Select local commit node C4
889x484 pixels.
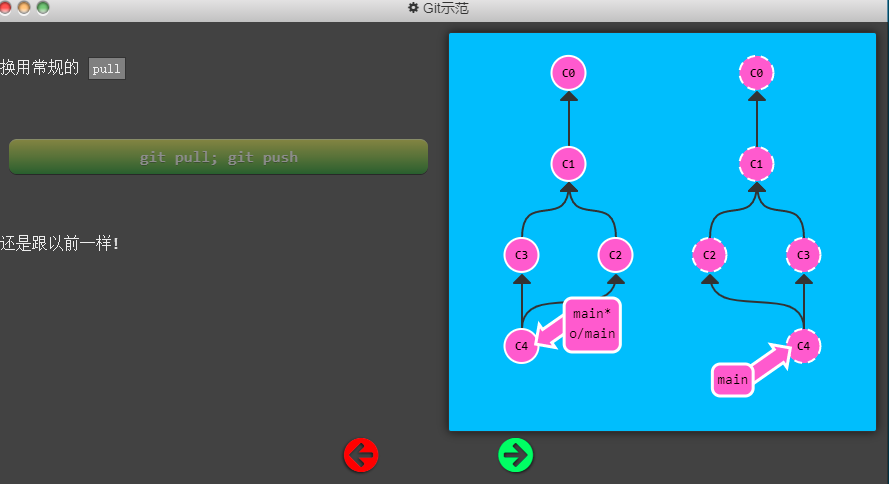click(521, 346)
